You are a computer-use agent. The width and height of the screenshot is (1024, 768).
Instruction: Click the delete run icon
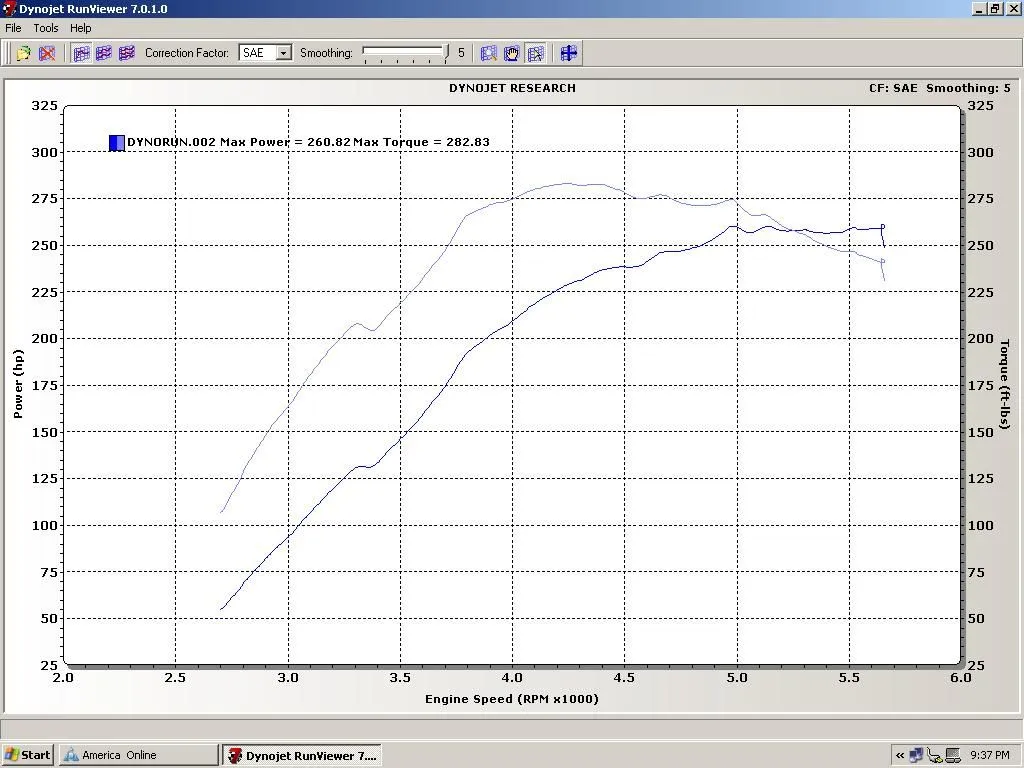click(47, 53)
